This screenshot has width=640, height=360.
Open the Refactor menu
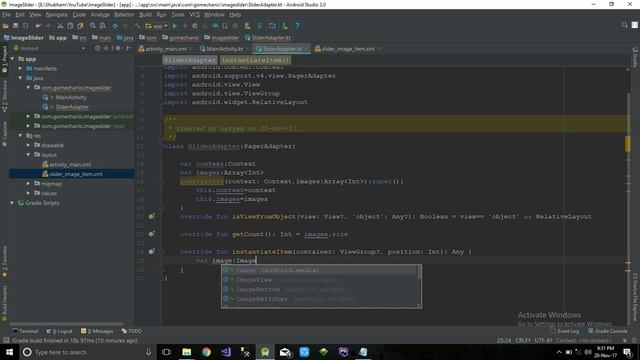(124, 15)
